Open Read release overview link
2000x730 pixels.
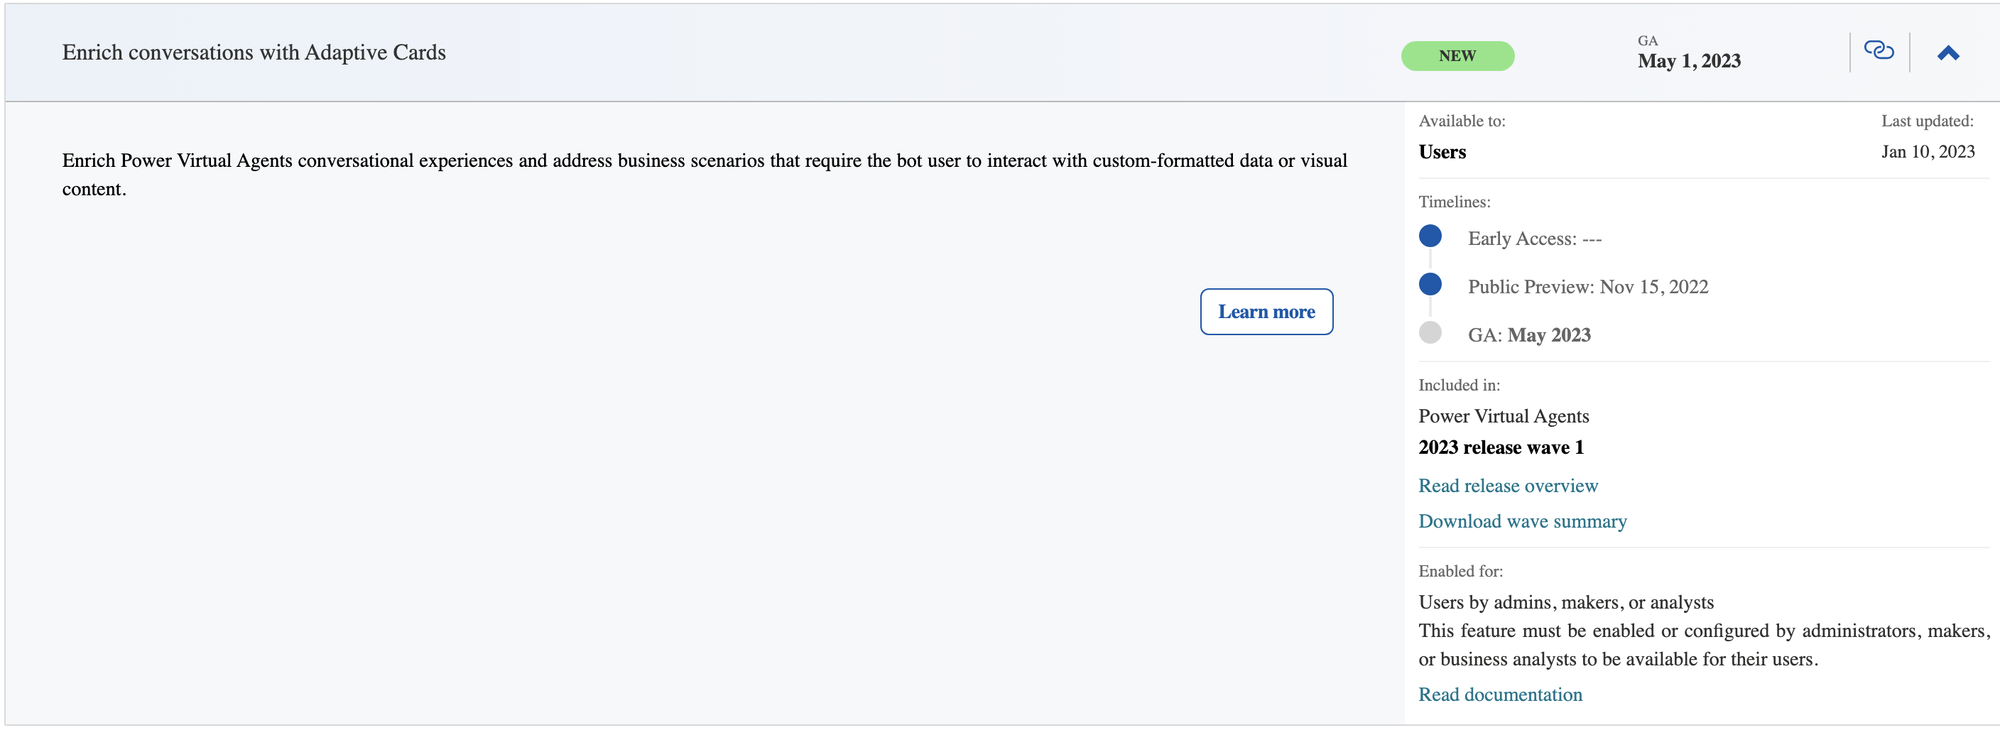(1508, 486)
